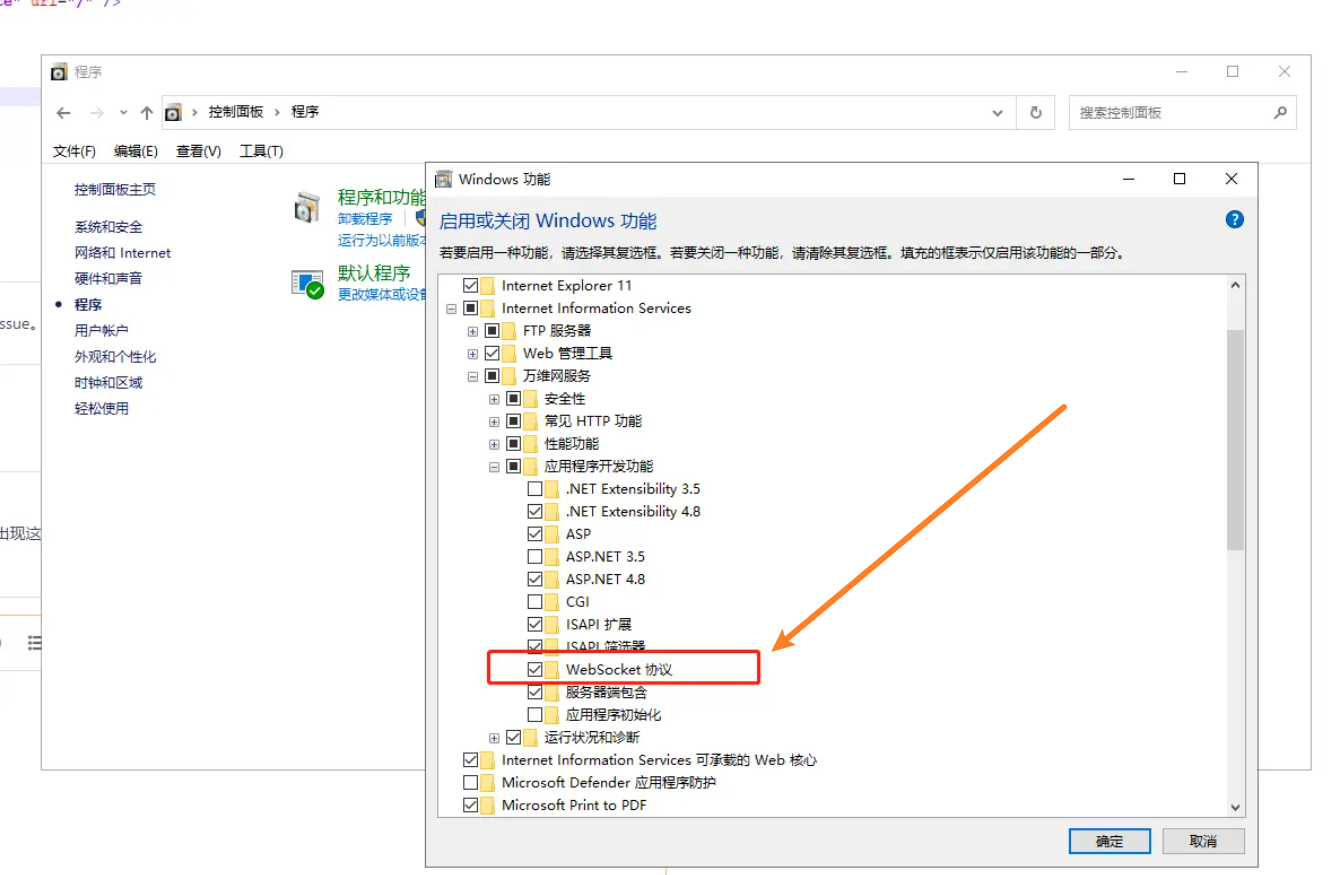Open the 网络和 Internet link
The height and width of the screenshot is (875, 1329).
[122, 253]
